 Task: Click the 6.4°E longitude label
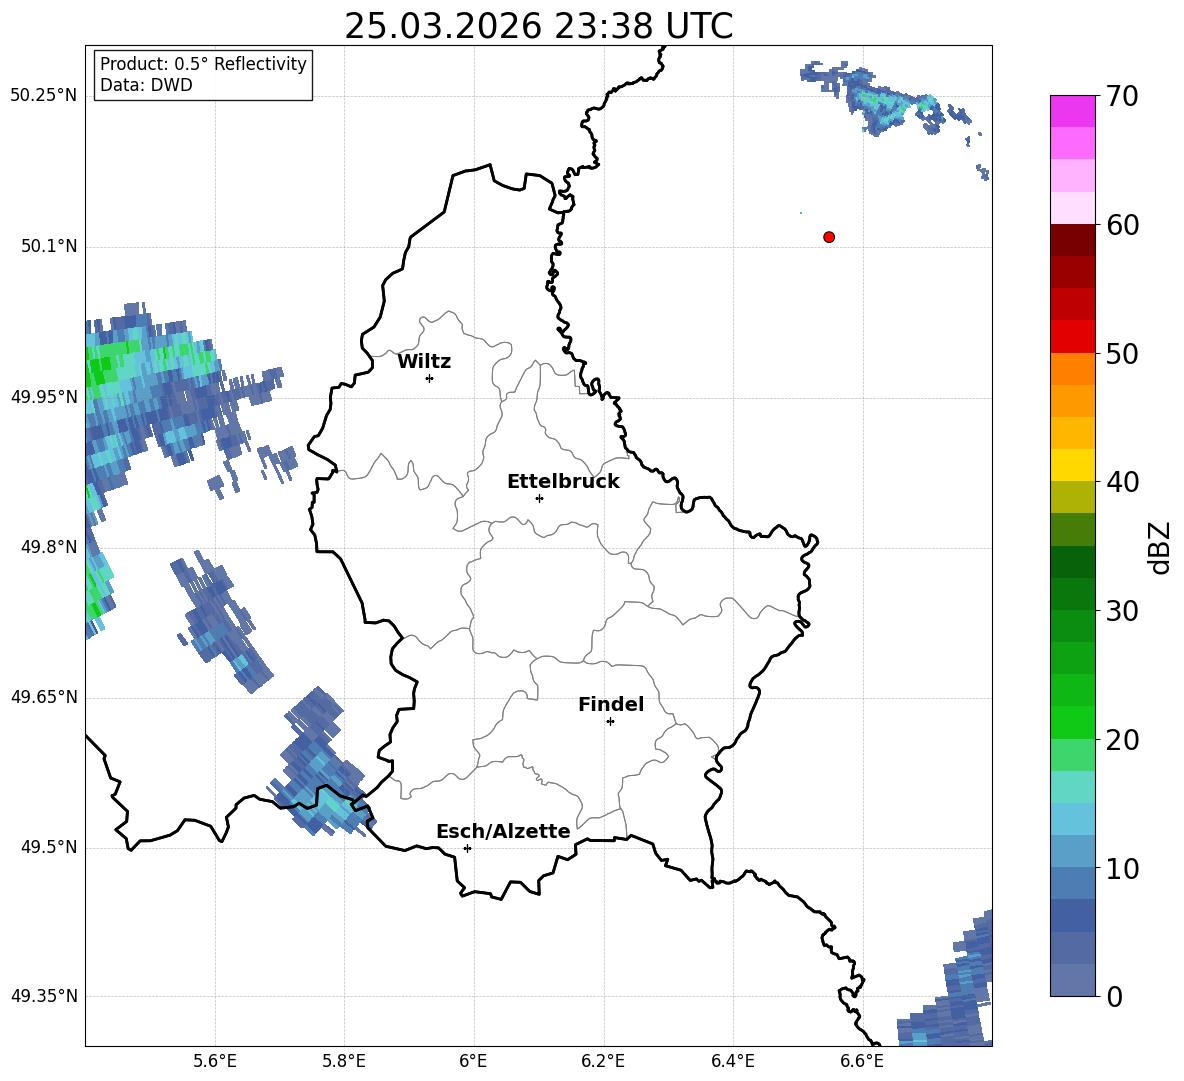coord(732,1061)
